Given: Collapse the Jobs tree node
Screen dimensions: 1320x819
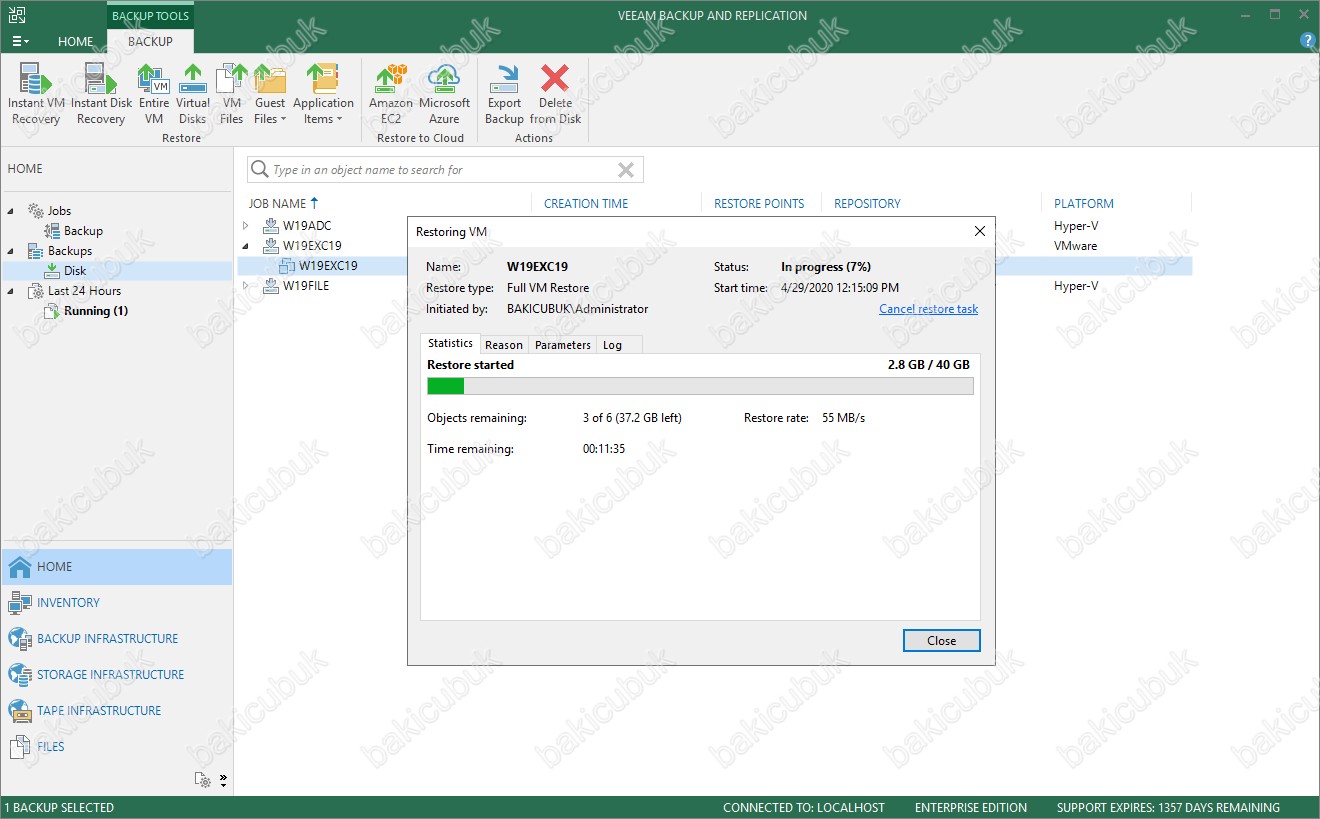Looking at the screenshot, I should coord(11,211).
